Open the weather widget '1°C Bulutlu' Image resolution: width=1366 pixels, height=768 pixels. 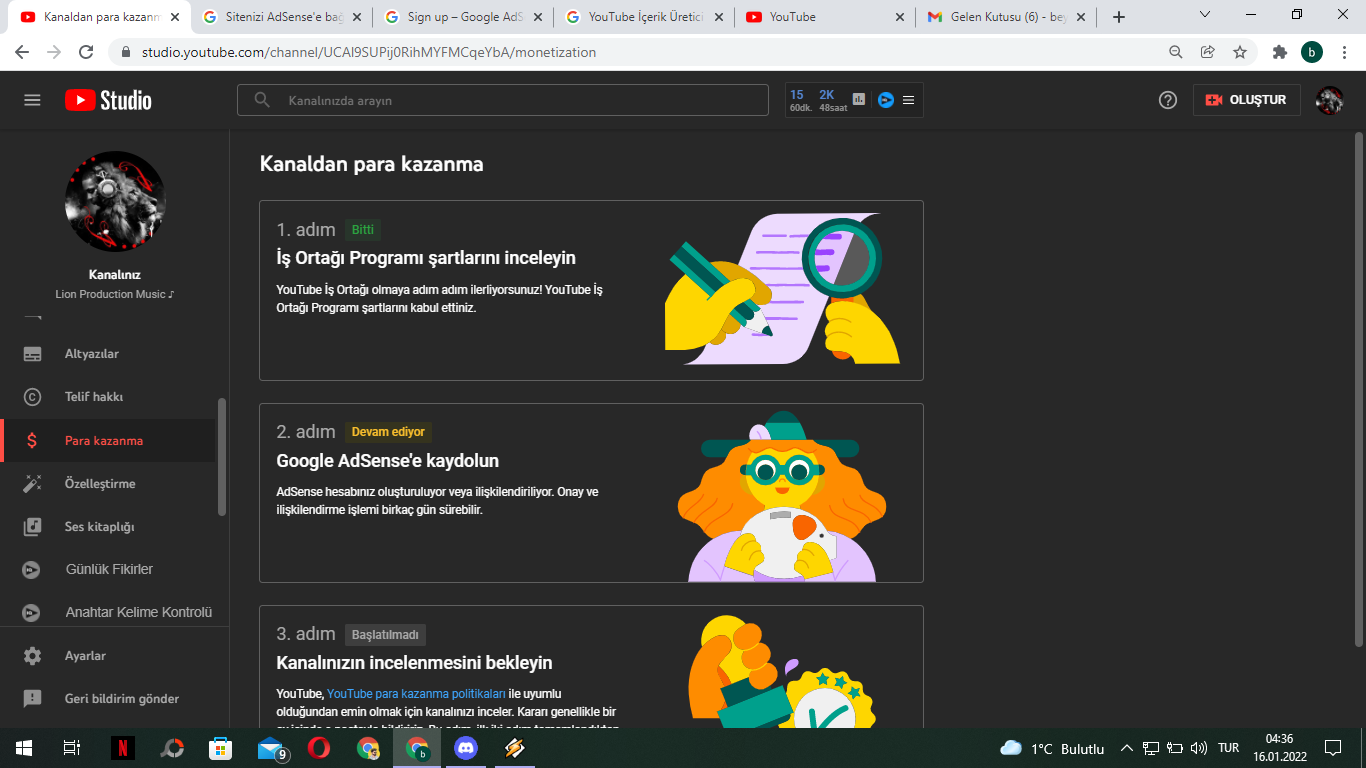coord(1052,748)
